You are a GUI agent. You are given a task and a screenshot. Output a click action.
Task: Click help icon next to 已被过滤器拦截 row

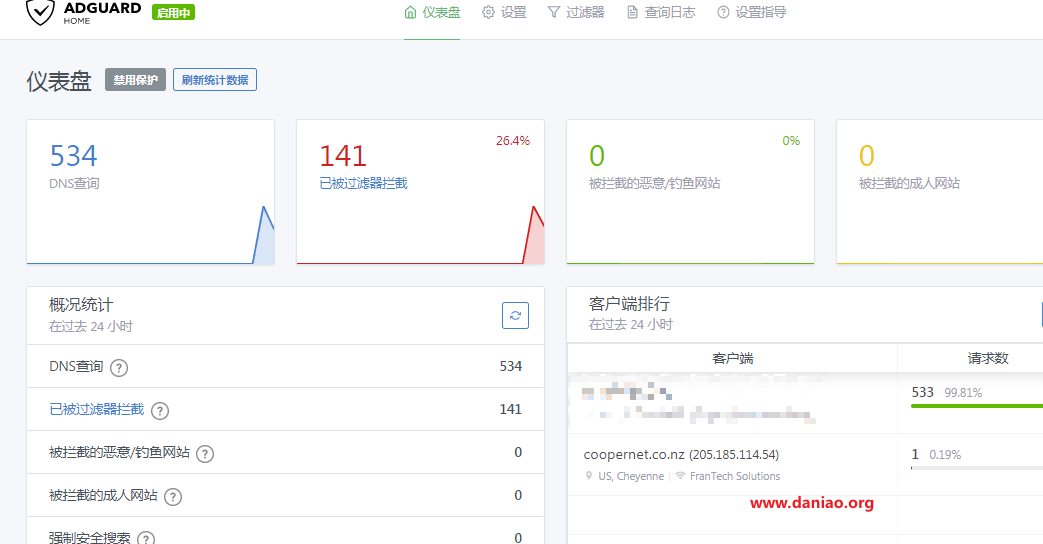[x=160, y=411]
